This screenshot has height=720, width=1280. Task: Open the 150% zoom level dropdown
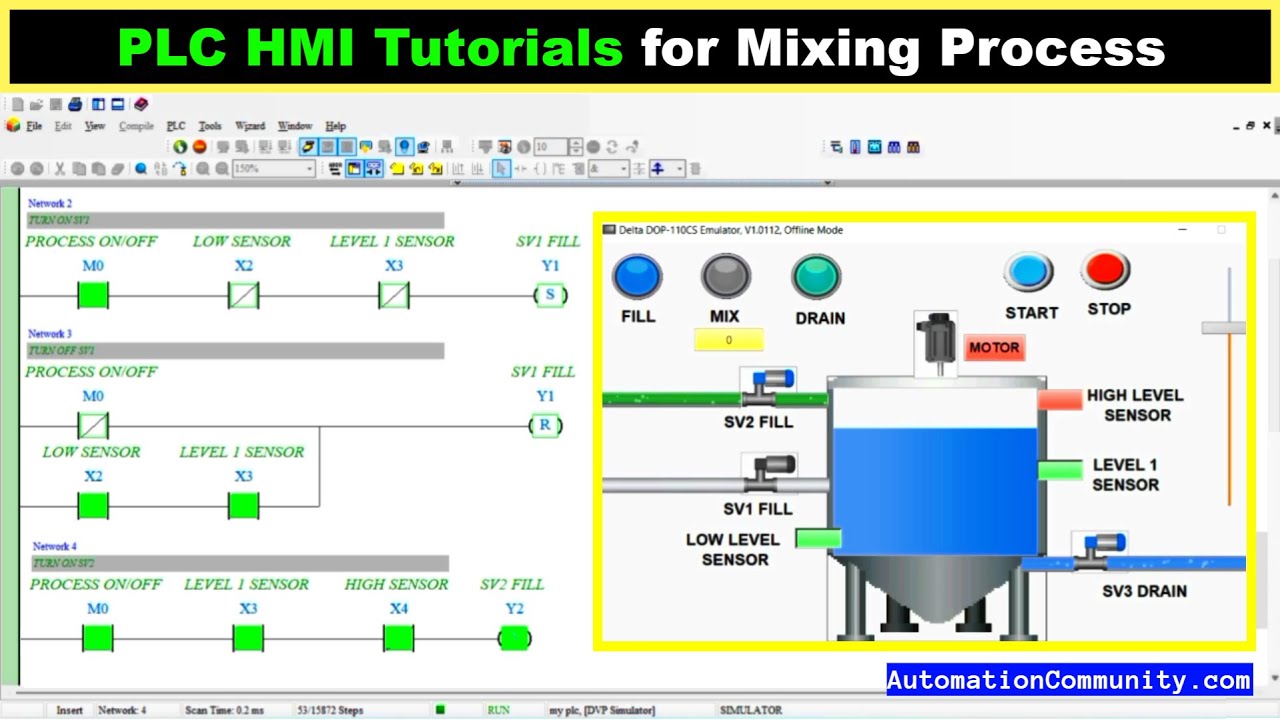coord(307,169)
